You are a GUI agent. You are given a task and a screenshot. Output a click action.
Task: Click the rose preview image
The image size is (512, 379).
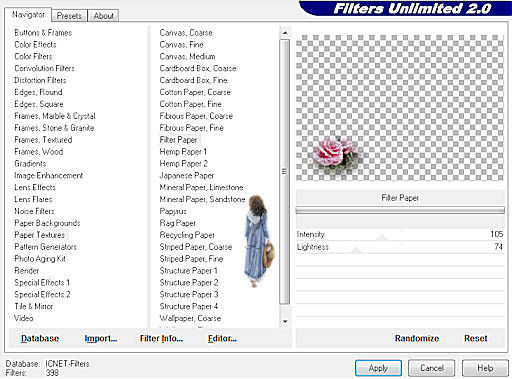pos(336,155)
